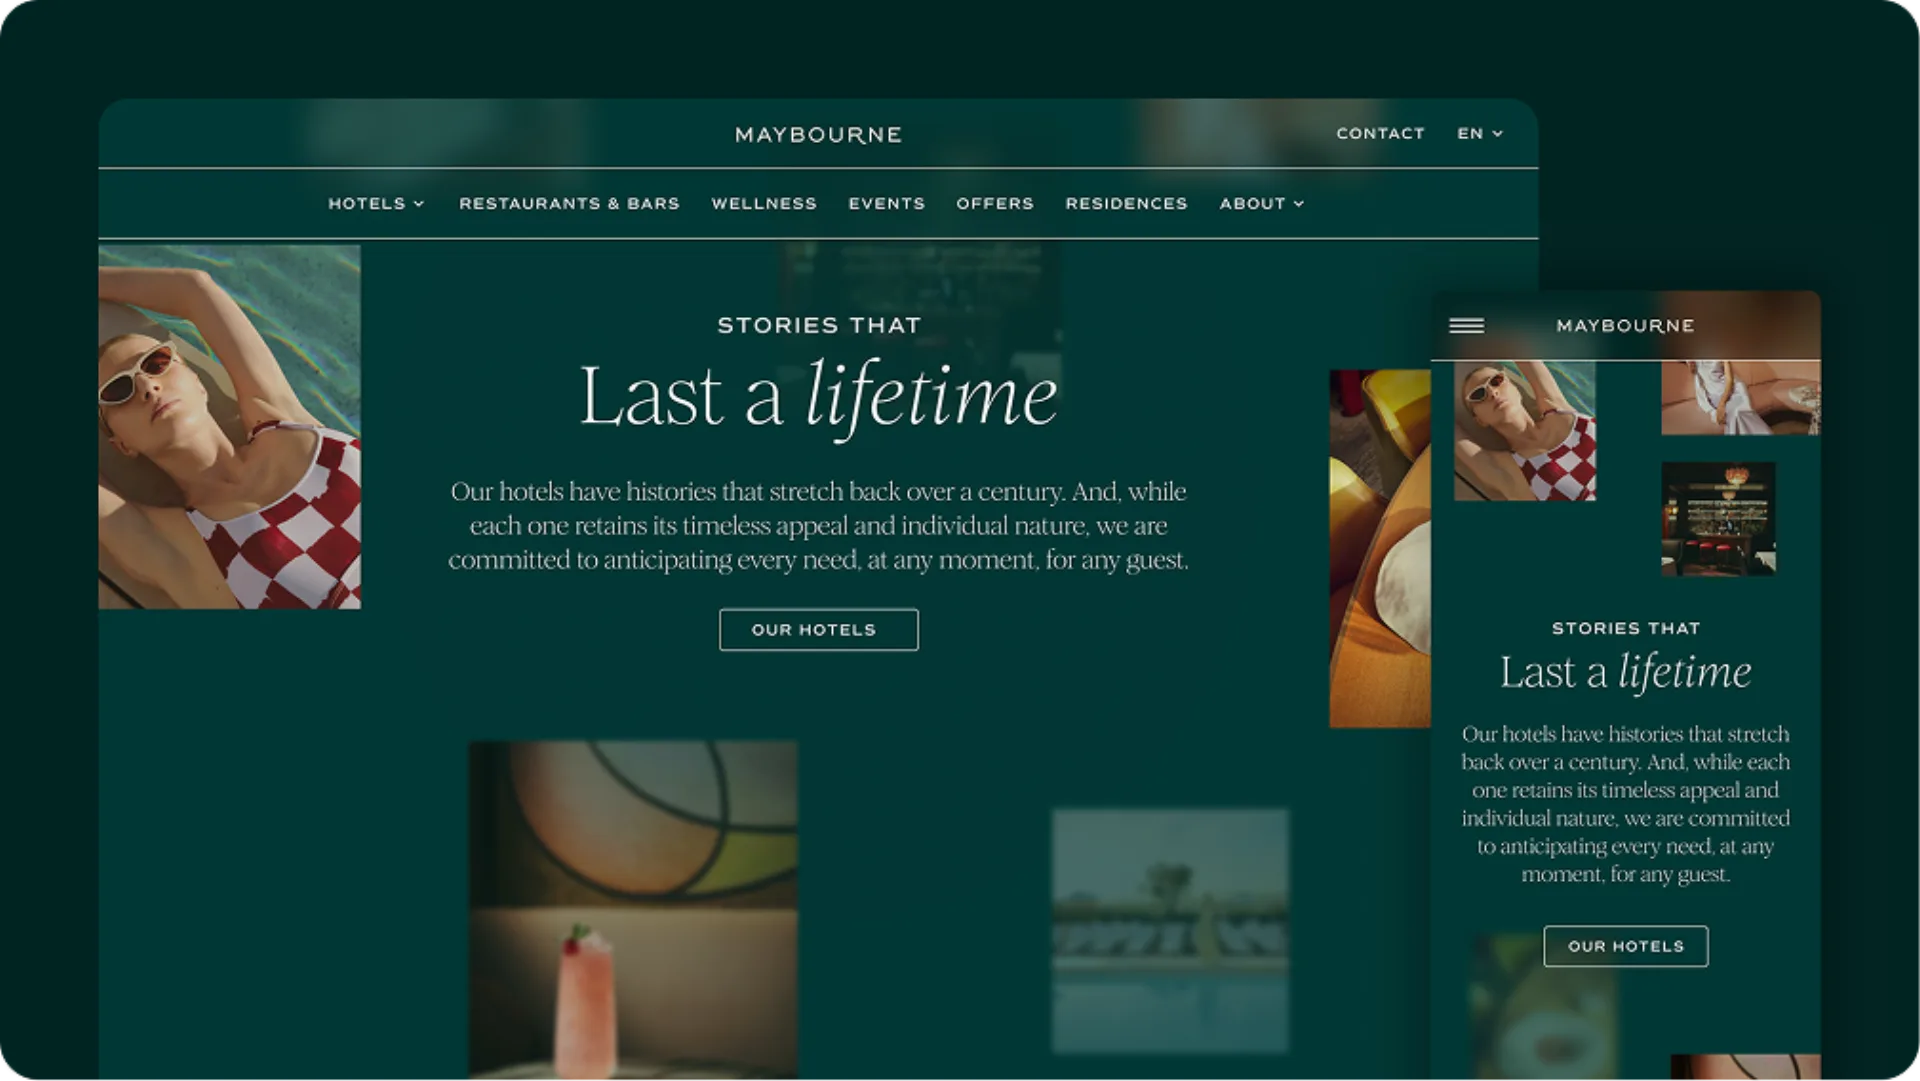
Task: Open the mobile hamburger menu icon
Action: coord(1466,326)
